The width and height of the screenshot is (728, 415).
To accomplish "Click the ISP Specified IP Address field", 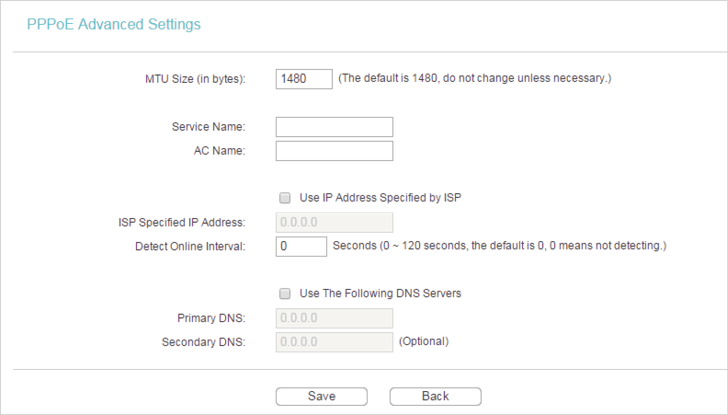I will (334, 222).
